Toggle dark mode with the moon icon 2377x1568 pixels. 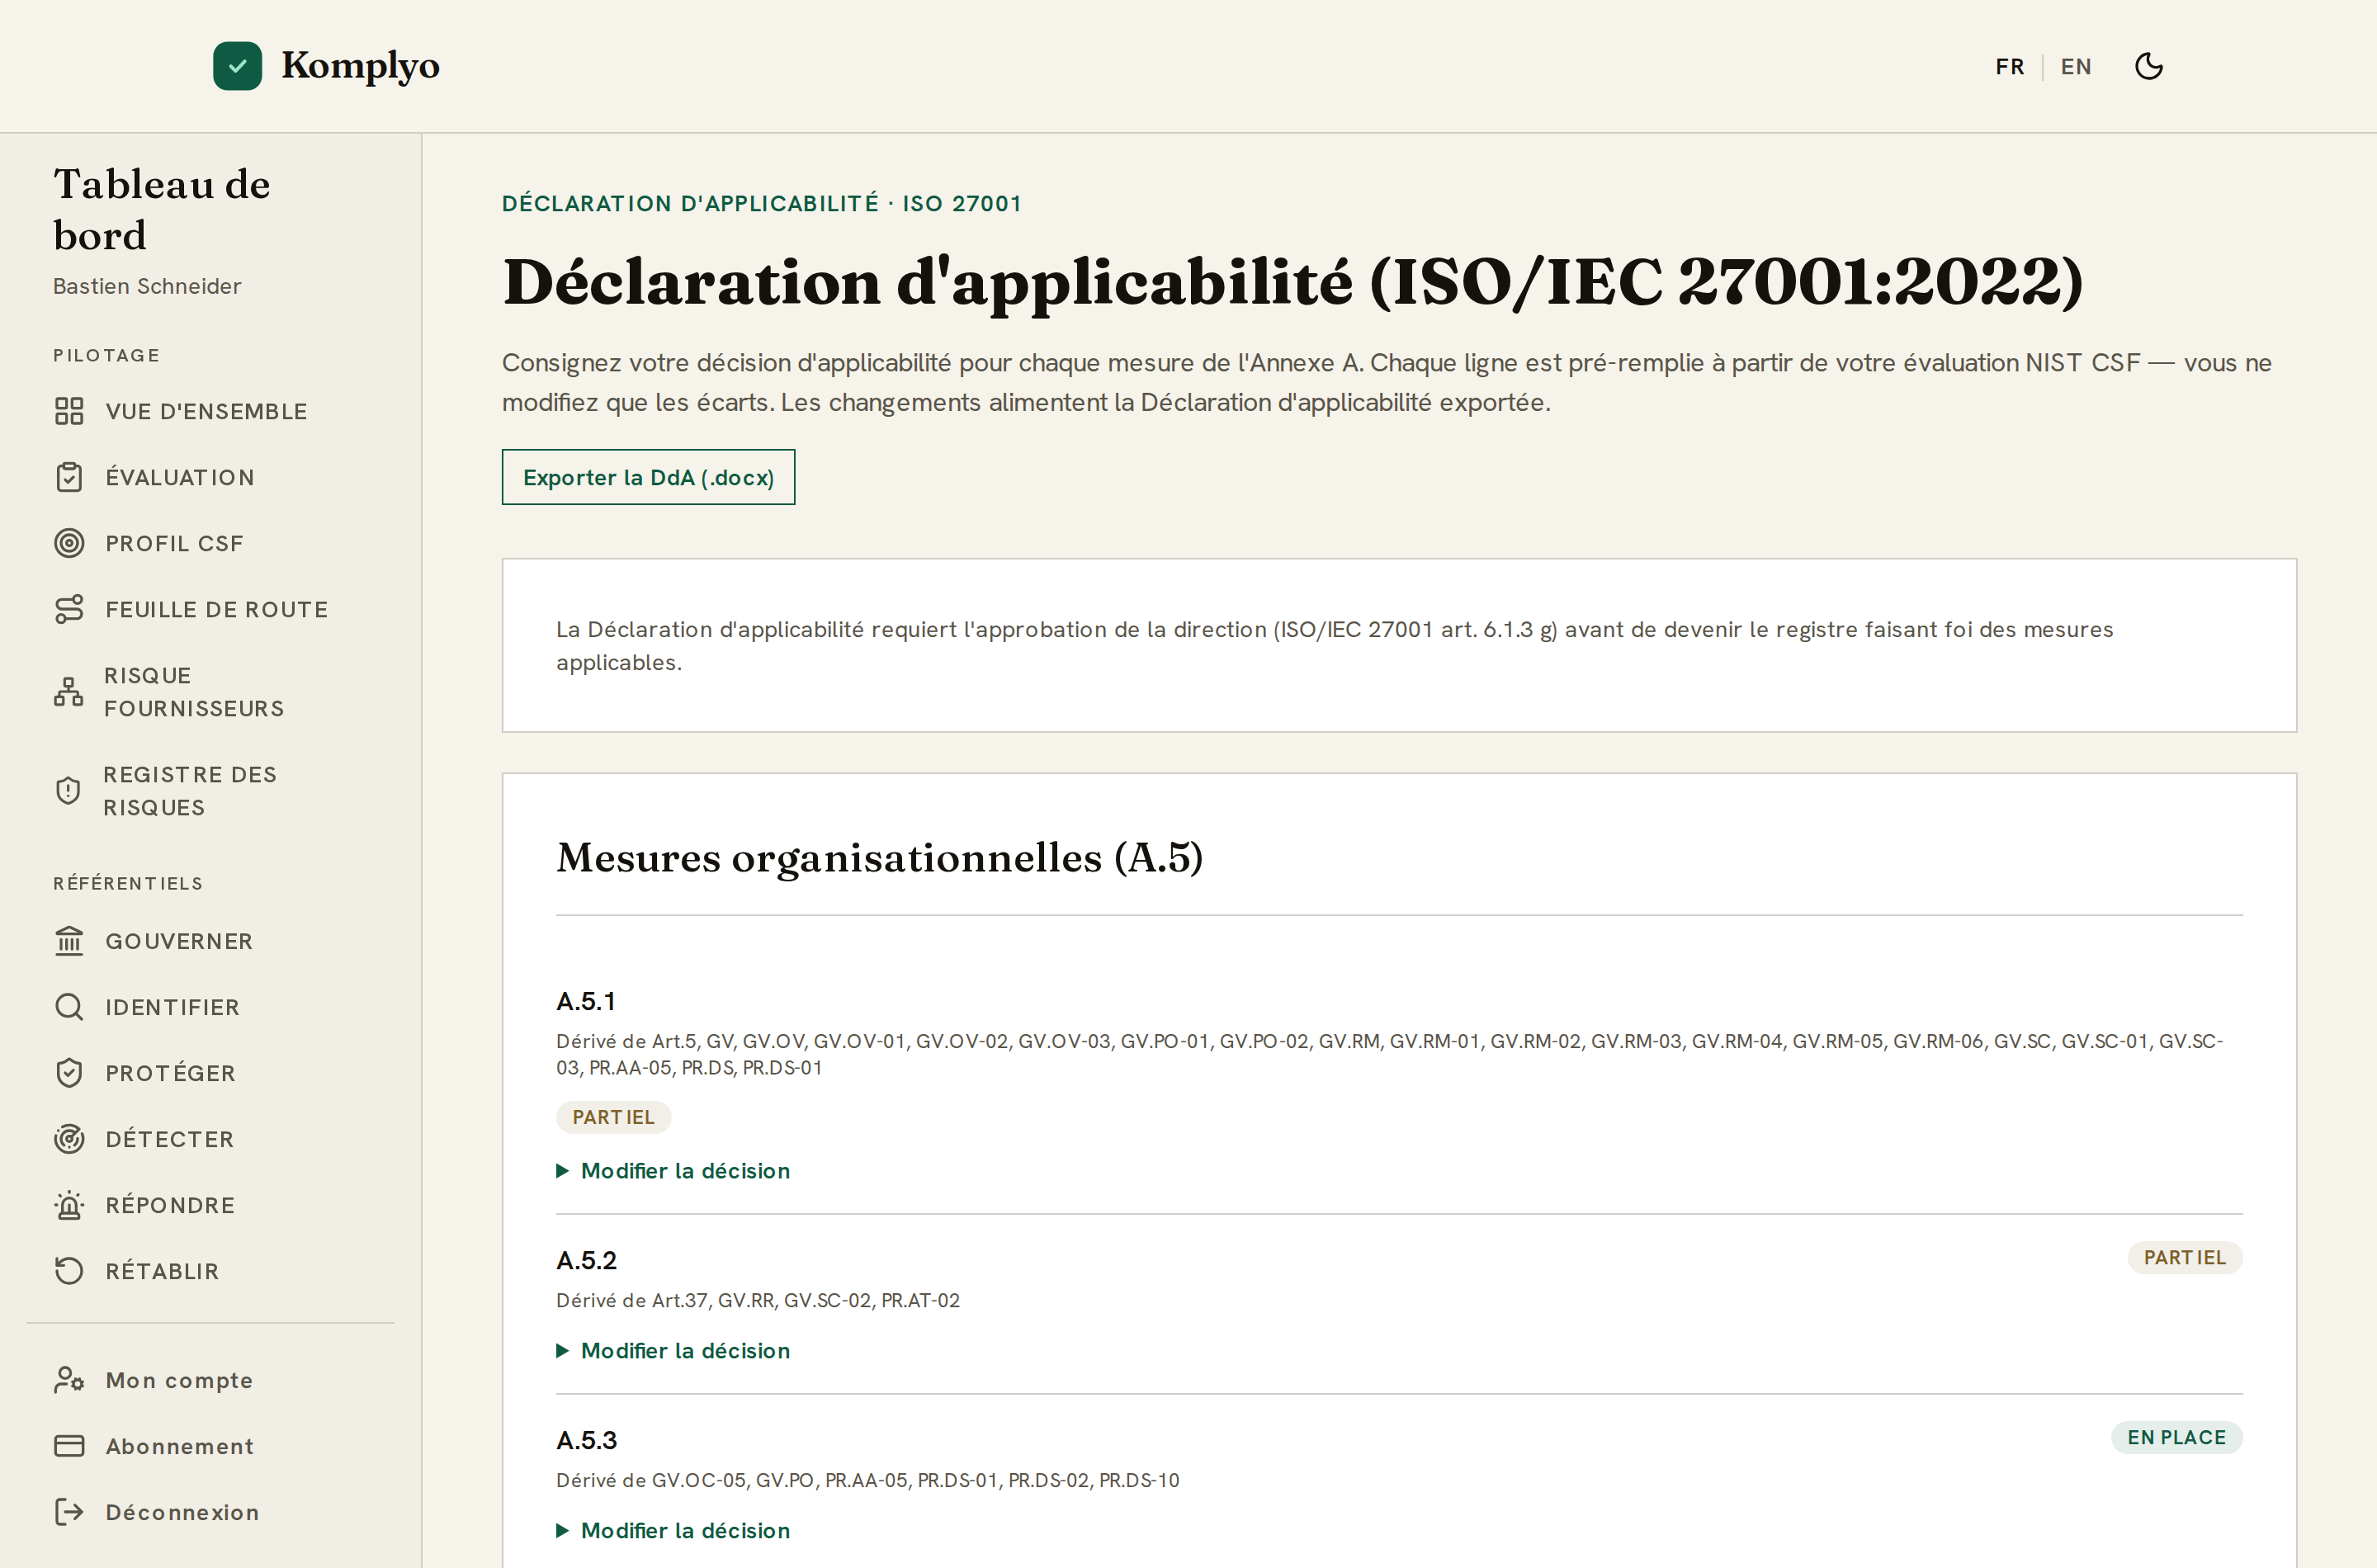[x=2148, y=66]
